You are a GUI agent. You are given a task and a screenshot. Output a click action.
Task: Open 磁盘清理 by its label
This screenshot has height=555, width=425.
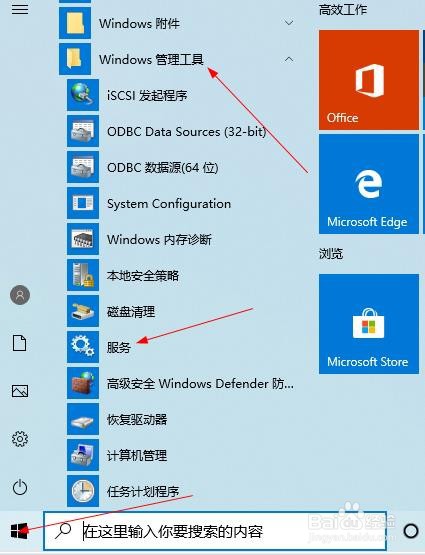click(x=131, y=312)
